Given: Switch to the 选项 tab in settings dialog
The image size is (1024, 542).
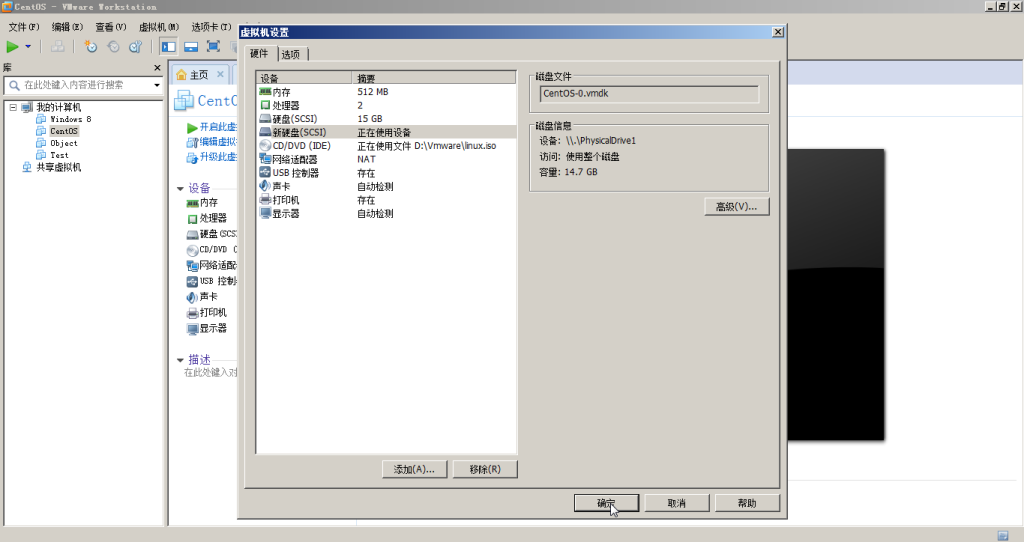Looking at the screenshot, I should click(291, 54).
